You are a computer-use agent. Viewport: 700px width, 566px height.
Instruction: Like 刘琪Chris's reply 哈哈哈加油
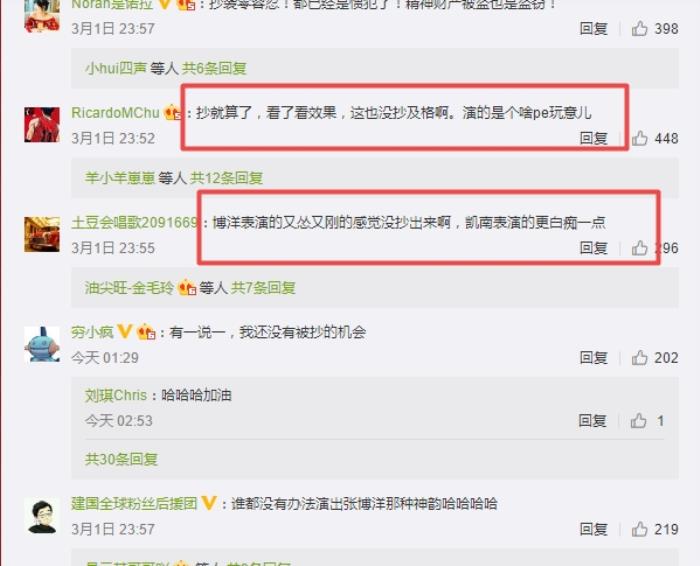[638, 420]
